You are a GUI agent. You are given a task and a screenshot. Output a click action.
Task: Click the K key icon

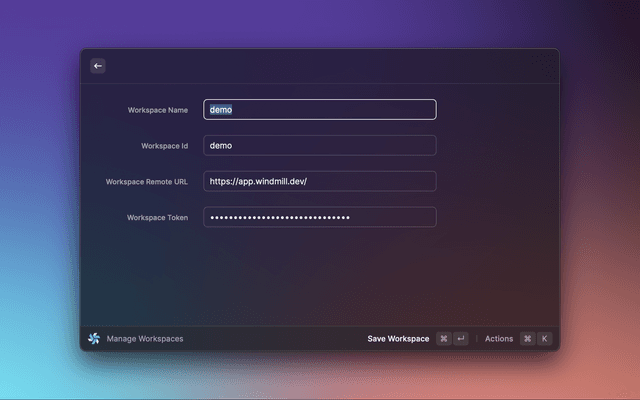point(544,339)
